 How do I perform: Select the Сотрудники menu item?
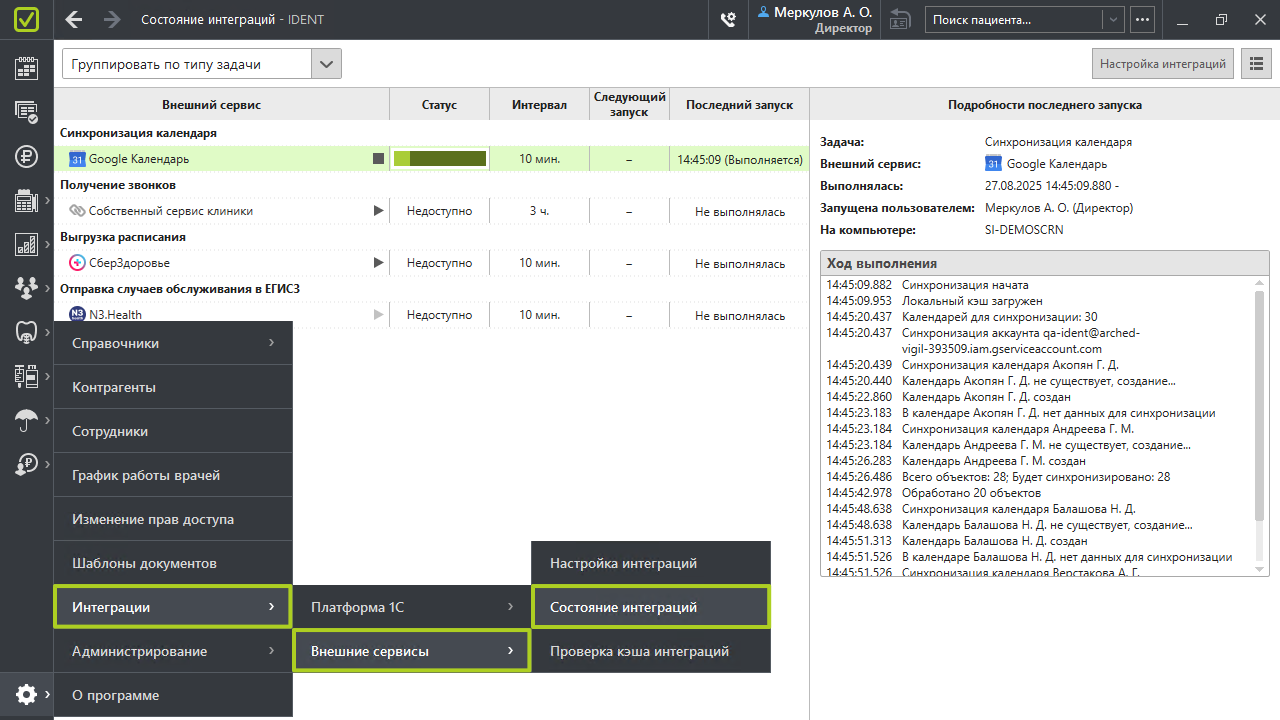click(173, 431)
